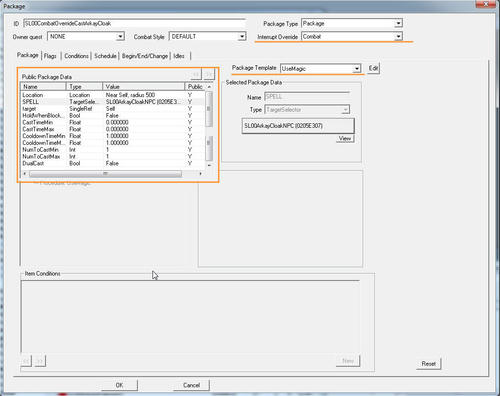500x396 pixels.
Task: Open the Package Type dropdown
Action: (x=352, y=23)
